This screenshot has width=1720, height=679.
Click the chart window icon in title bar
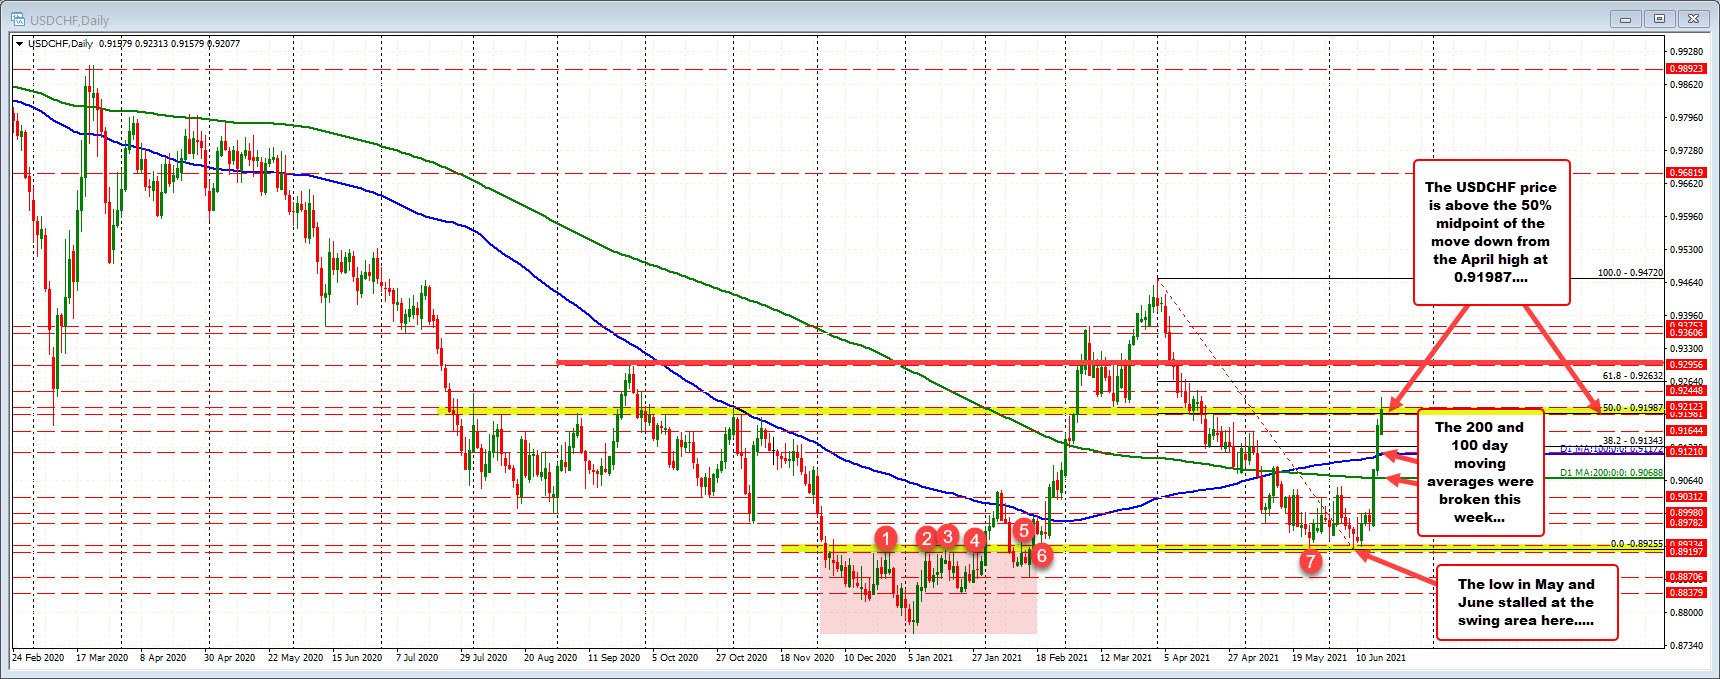[x=18, y=20]
